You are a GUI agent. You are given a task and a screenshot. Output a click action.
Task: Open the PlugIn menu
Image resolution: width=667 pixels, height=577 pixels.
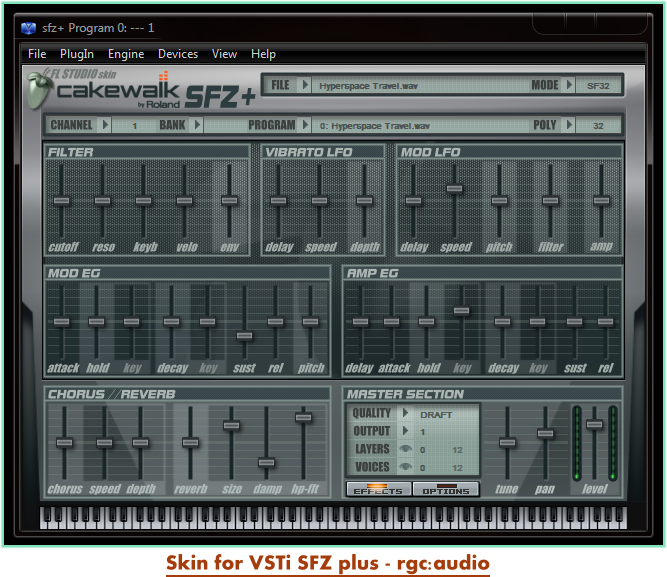pos(77,54)
